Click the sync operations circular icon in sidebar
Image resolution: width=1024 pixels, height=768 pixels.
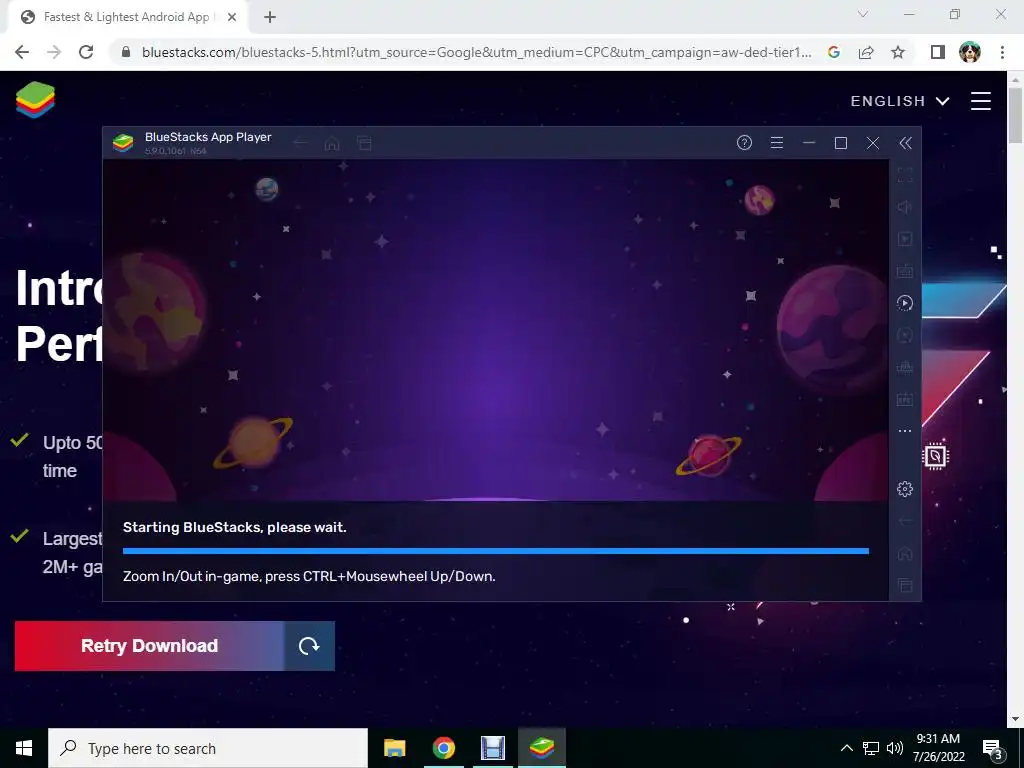point(904,335)
